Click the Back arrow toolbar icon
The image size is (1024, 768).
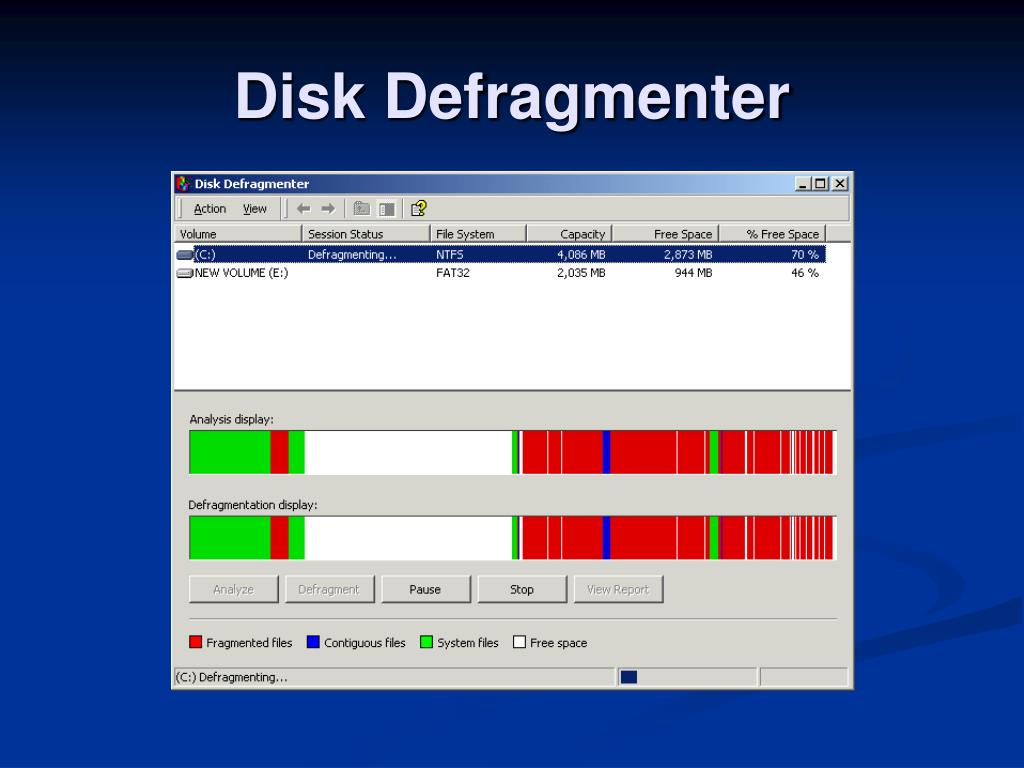[304, 208]
